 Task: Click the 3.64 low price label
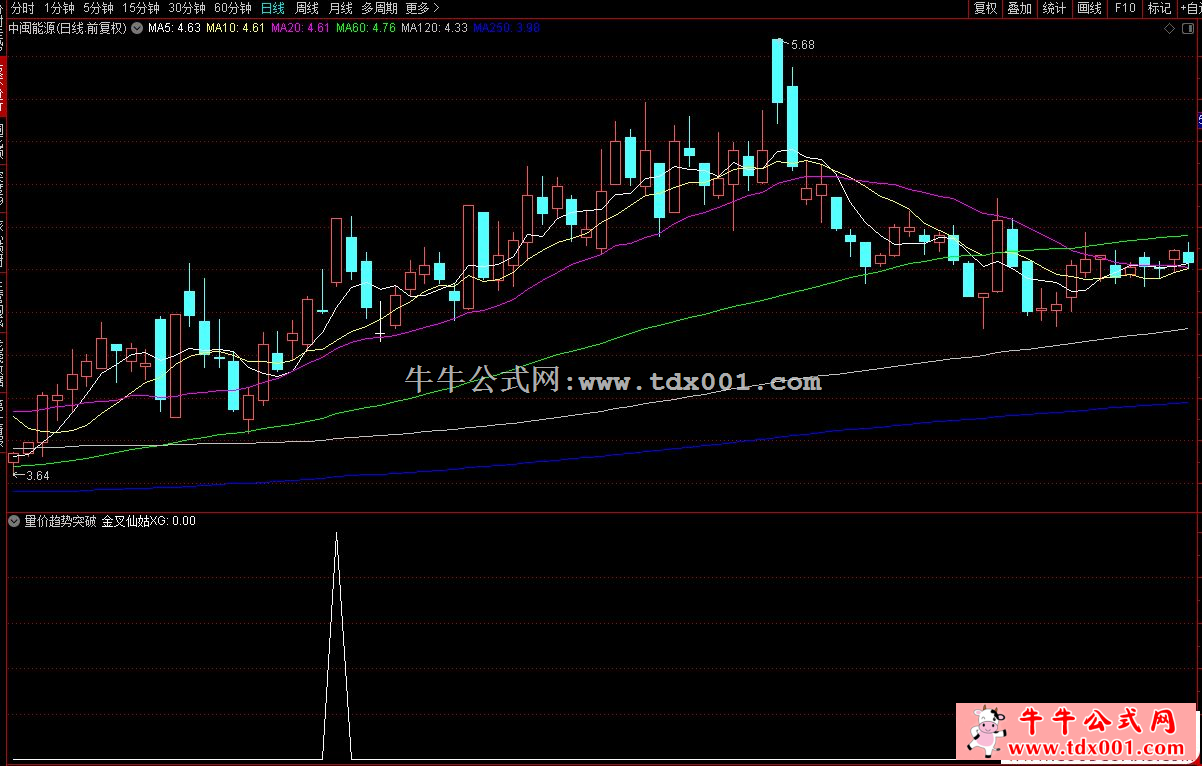[x=37, y=476]
